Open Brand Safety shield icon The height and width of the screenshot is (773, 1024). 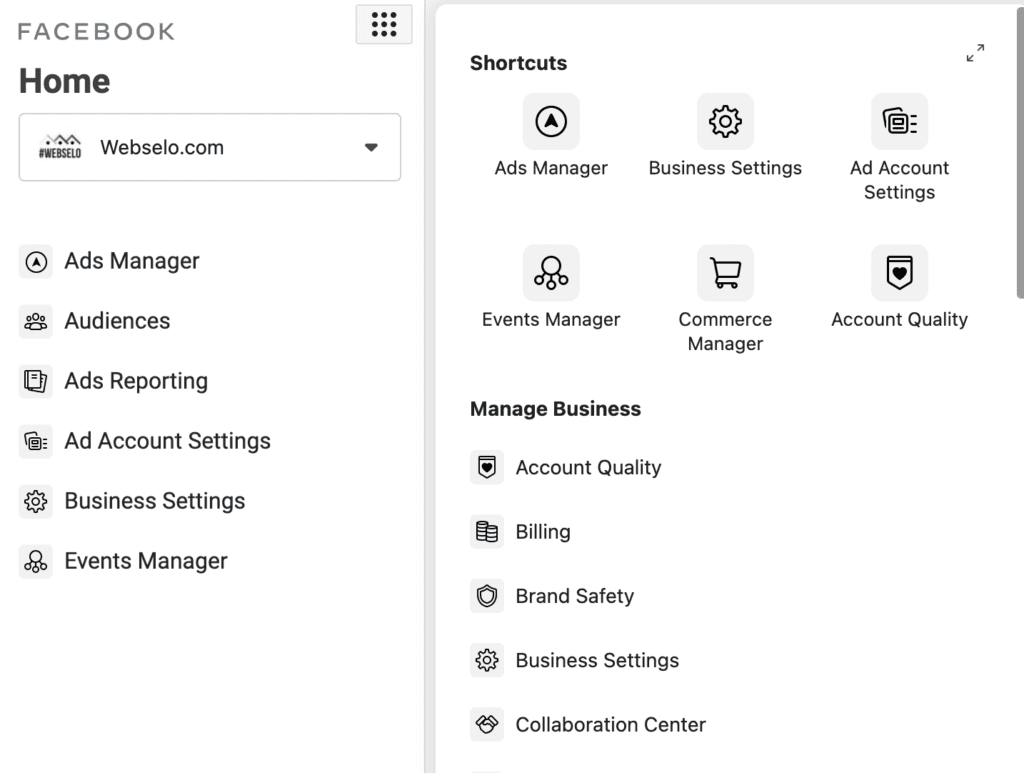pyautogui.click(x=487, y=596)
